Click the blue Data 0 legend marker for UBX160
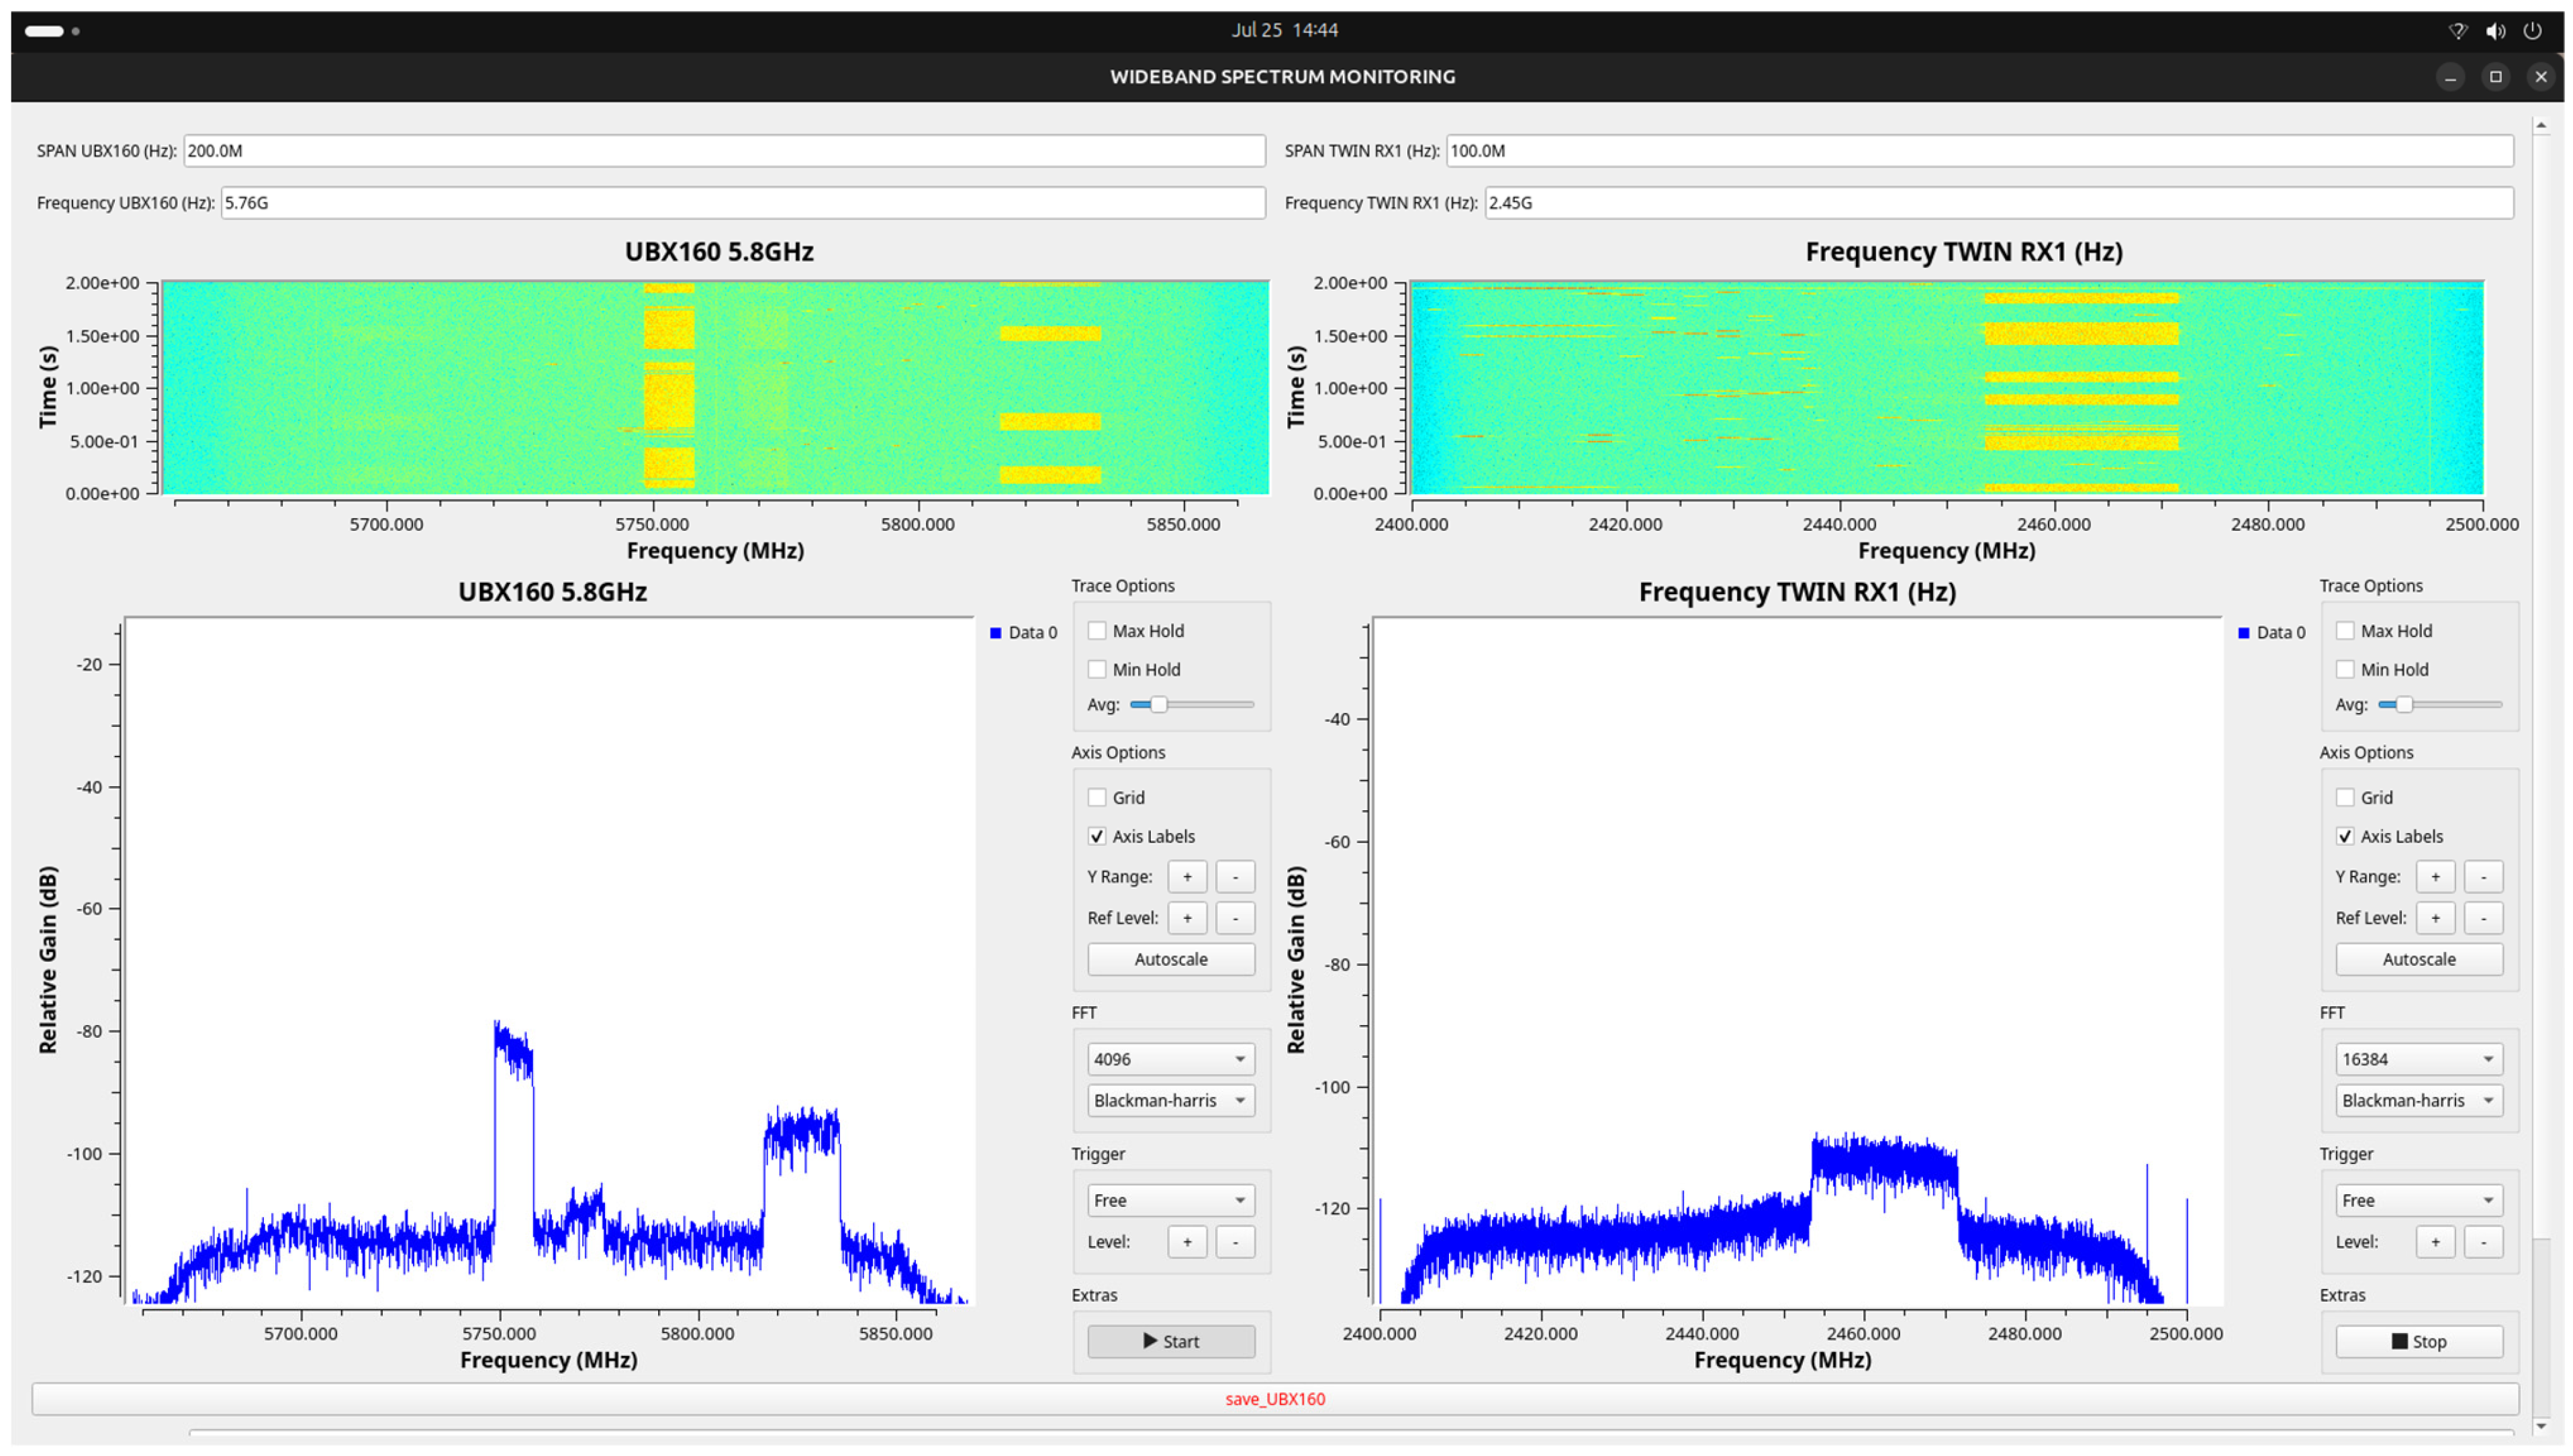Image resolution: width=2573 pixels, height=1456 pixels. [995, 632]
